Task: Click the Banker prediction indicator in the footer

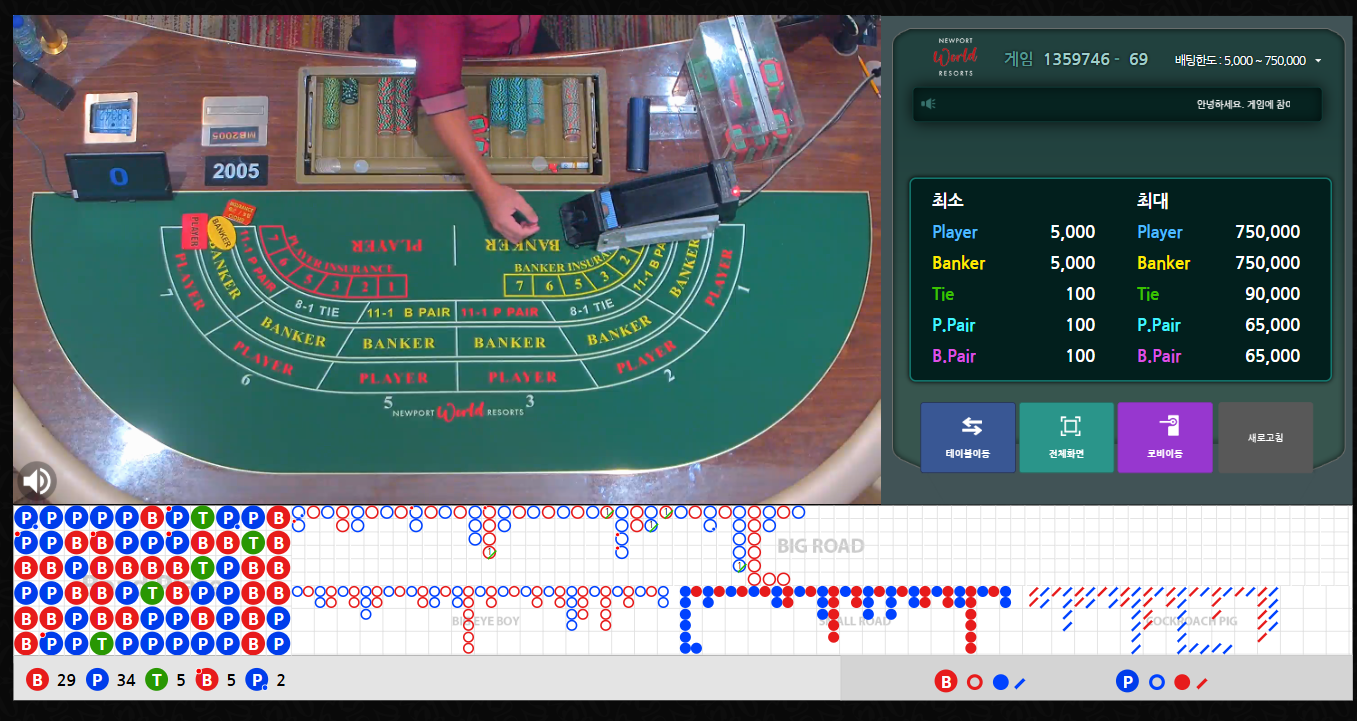Action: (x=980, y=682)
